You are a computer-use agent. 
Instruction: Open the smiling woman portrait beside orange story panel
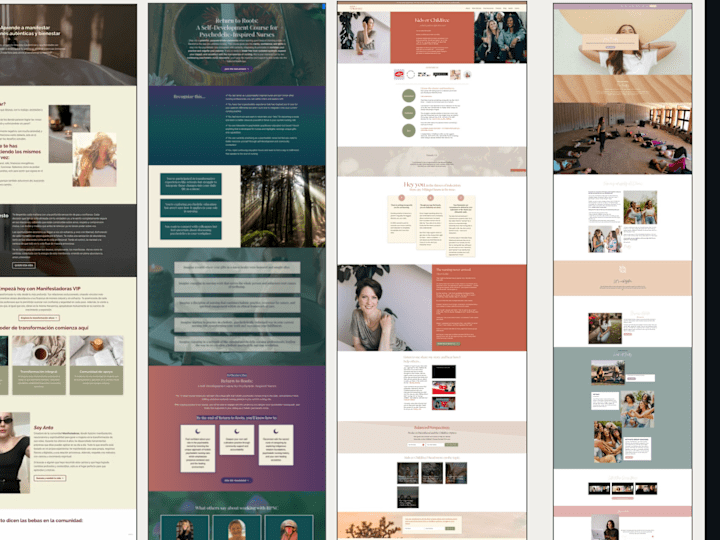point(385,308)
